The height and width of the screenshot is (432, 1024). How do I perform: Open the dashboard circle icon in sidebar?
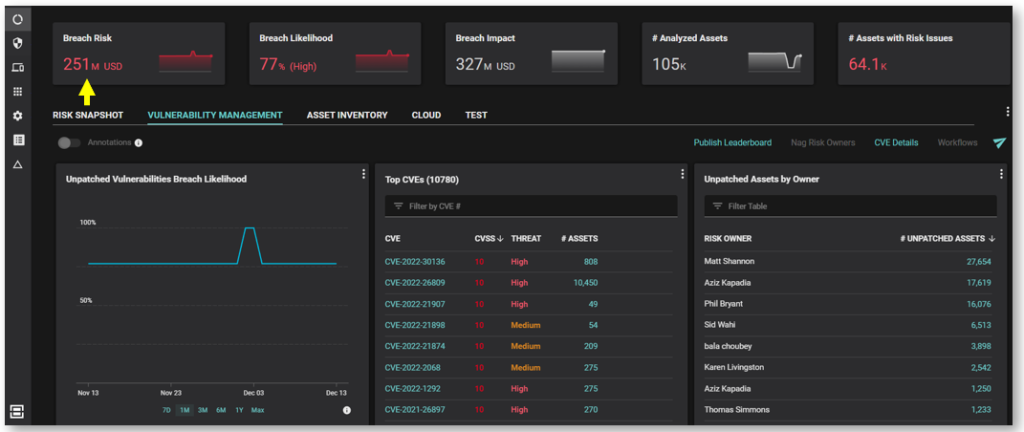(x=18, y=20)
